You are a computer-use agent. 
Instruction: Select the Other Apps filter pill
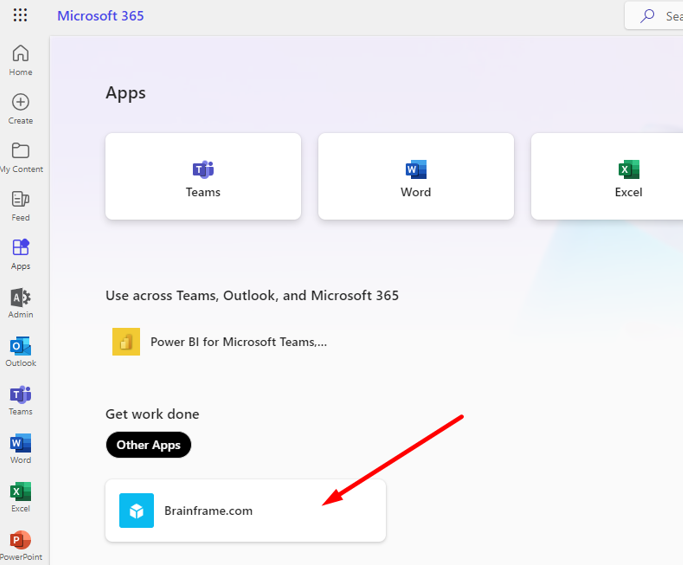point(148,445)
